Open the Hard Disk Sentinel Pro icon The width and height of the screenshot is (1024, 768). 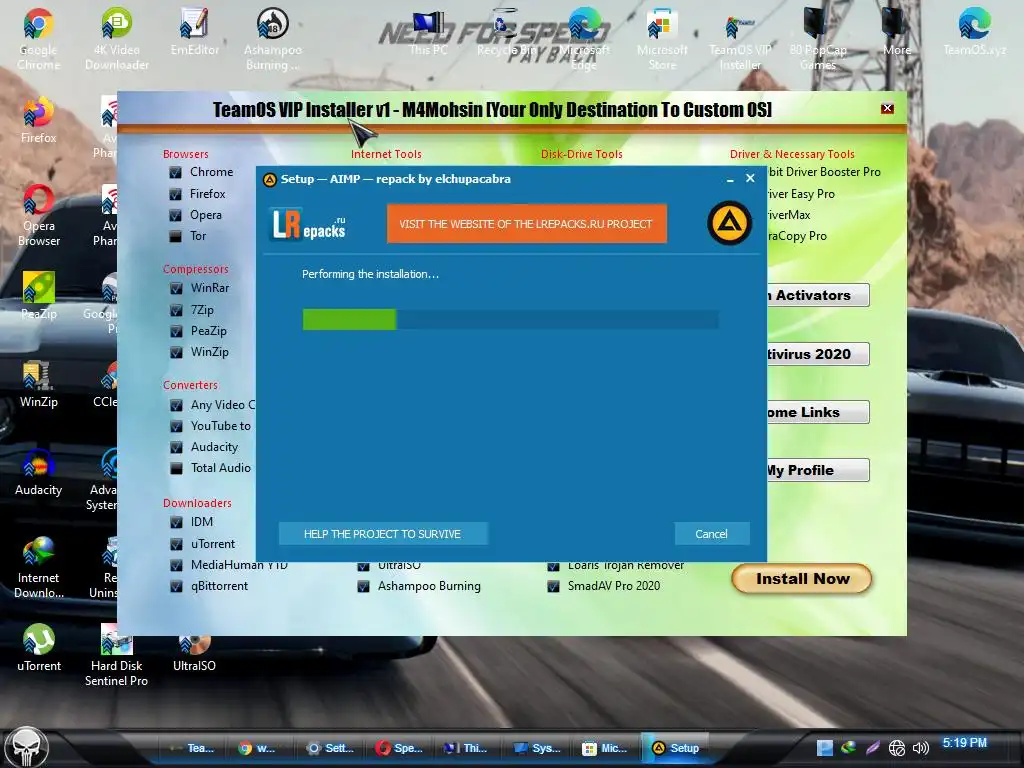point(116,655)
